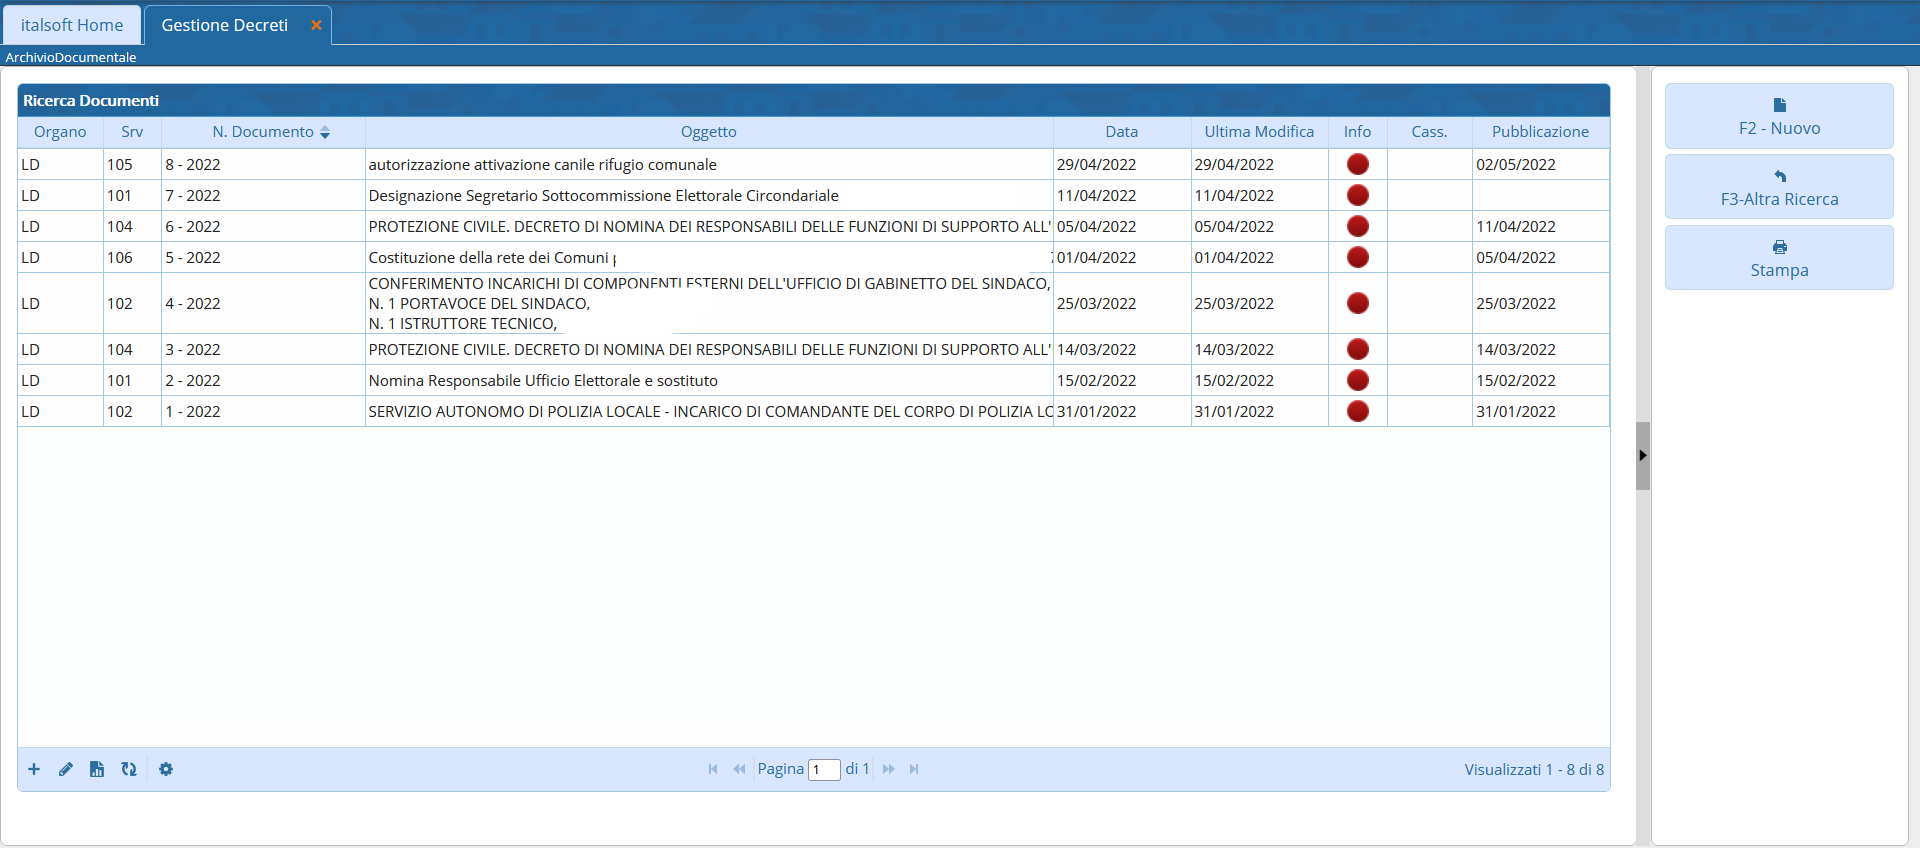Open grid settings gear icon
The width and height of the screenshot is (1920, 850).
(166, 769)
